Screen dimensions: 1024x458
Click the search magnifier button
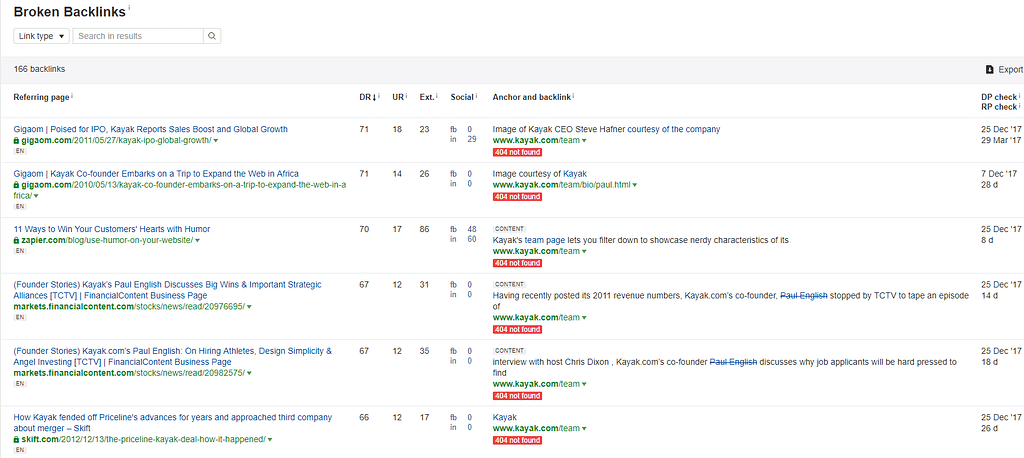pyautogui.click(x=212, y=36)
